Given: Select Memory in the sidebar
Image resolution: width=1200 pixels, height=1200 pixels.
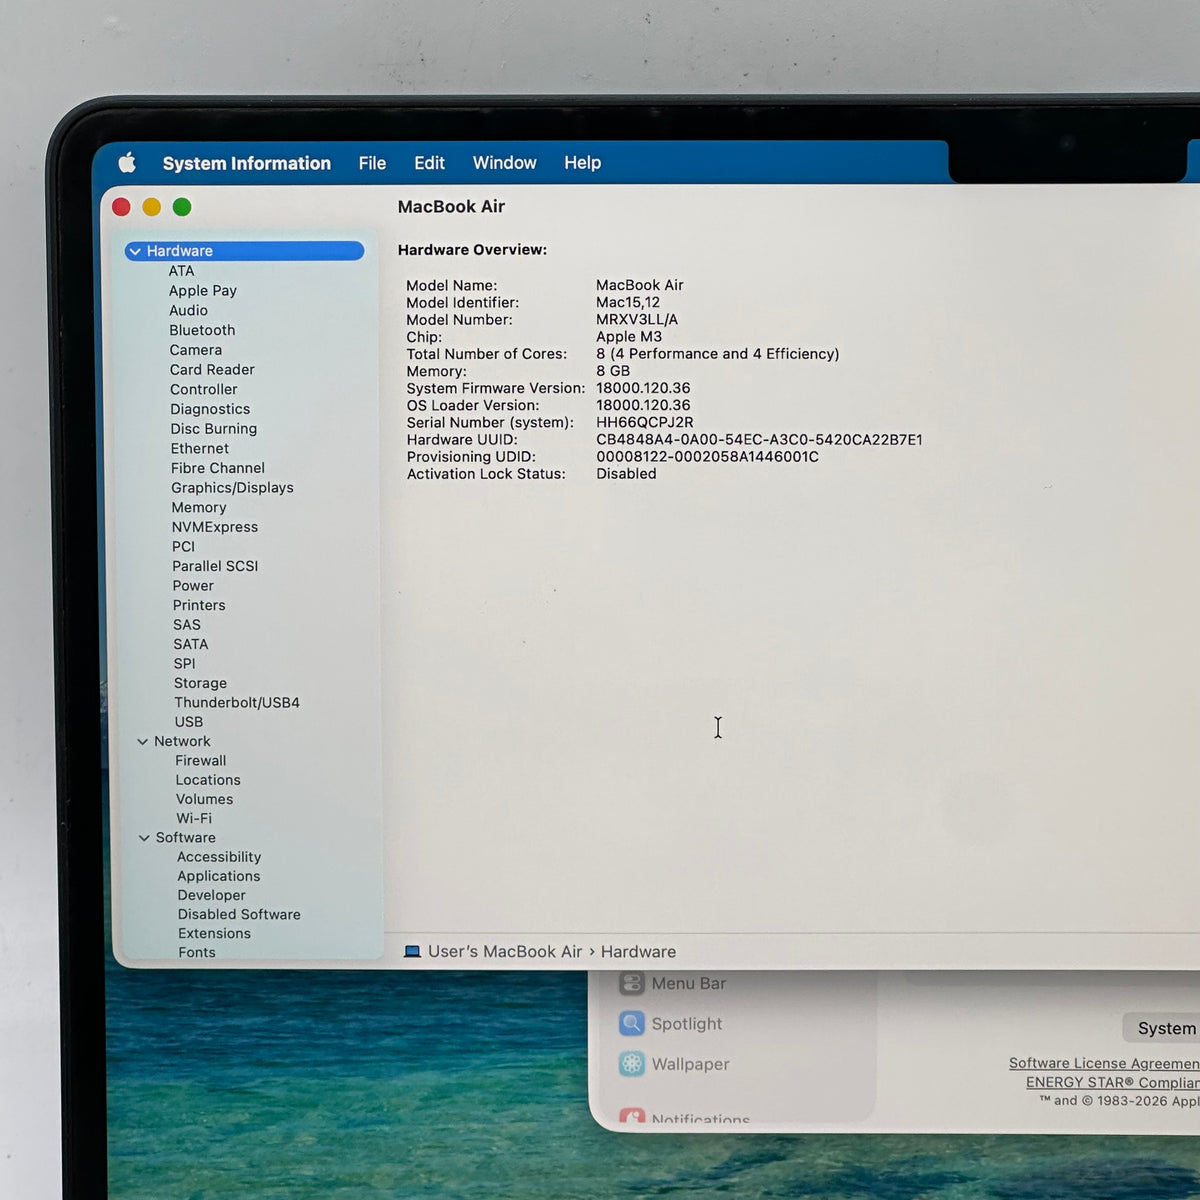Looking at the screenshot, I should pyautogui.click(x=199, y=507).
